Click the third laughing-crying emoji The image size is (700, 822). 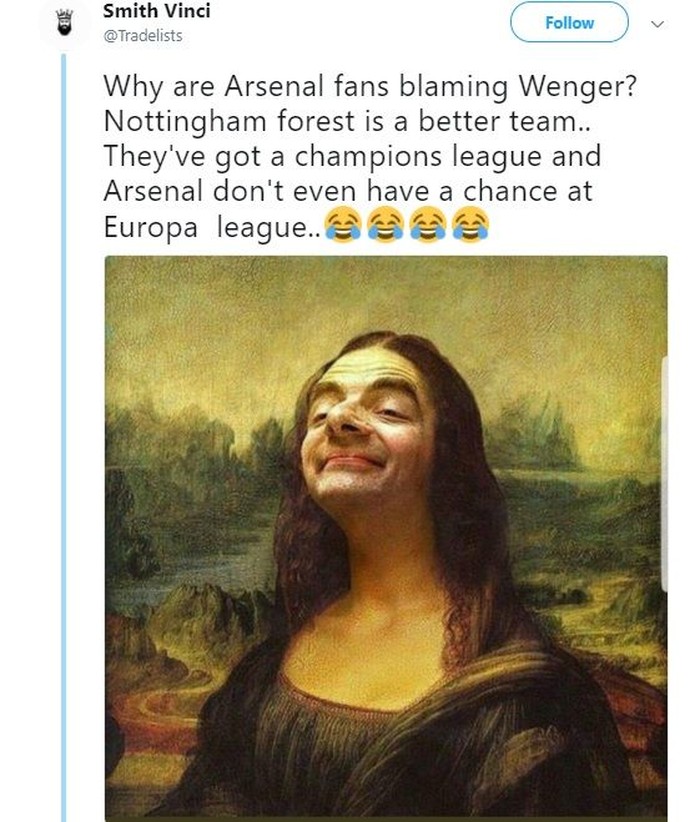pyautogui.click(x=427, y=228)
